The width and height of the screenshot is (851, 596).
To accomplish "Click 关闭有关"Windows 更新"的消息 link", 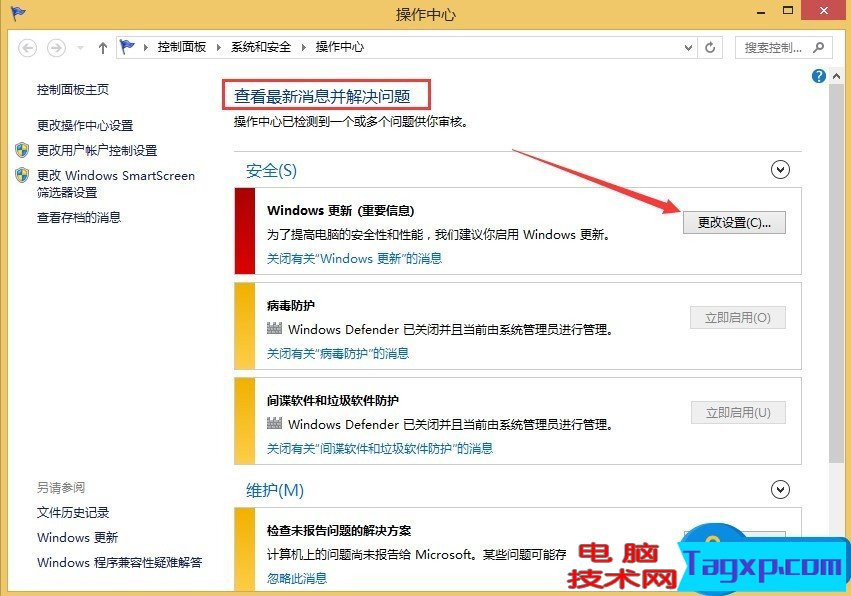I will click(354, 258).
